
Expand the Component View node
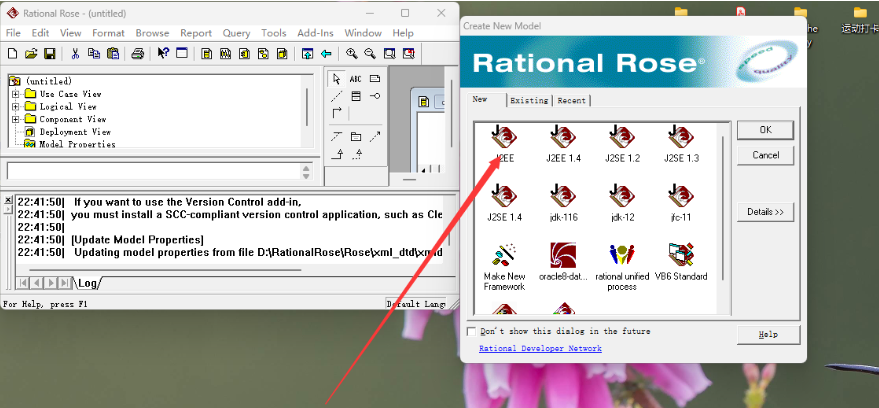[15, 119]
